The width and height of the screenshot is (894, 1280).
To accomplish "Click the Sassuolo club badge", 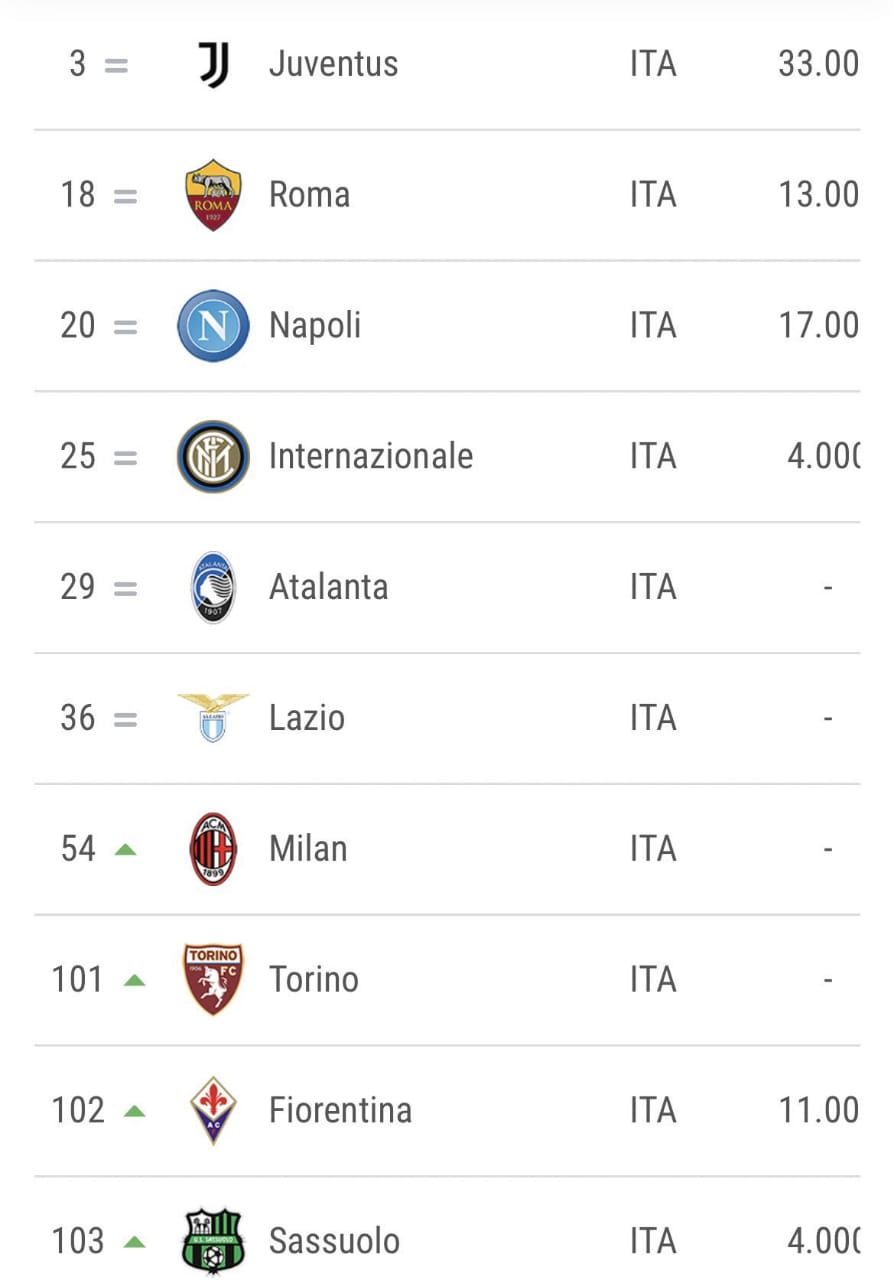I will tap(213, 1241).
